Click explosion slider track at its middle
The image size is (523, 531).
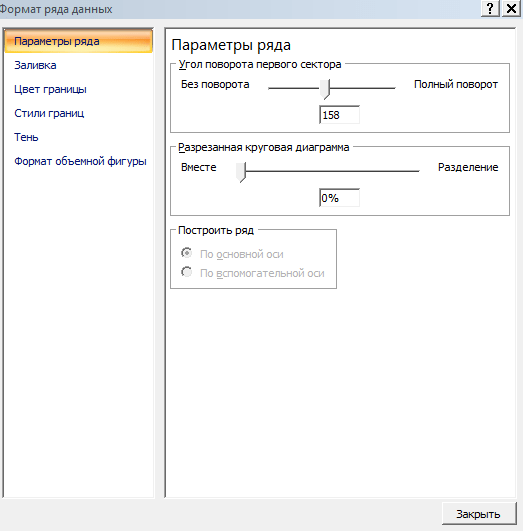coord(328,171)
